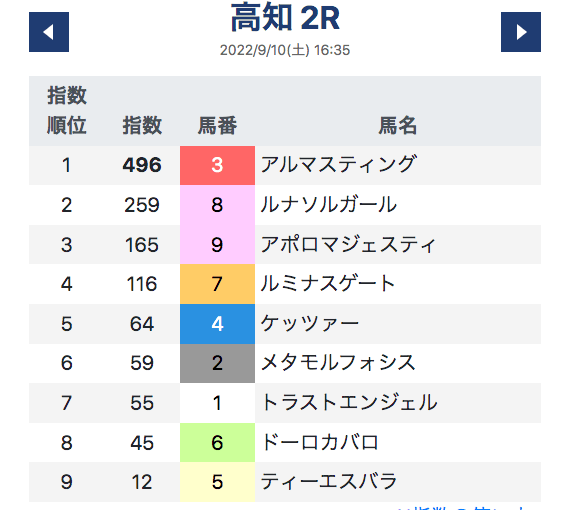Click the 高知 2R race title
This screenshot has height=510, width=569.
pyautogui.click(x=285, y=17)
